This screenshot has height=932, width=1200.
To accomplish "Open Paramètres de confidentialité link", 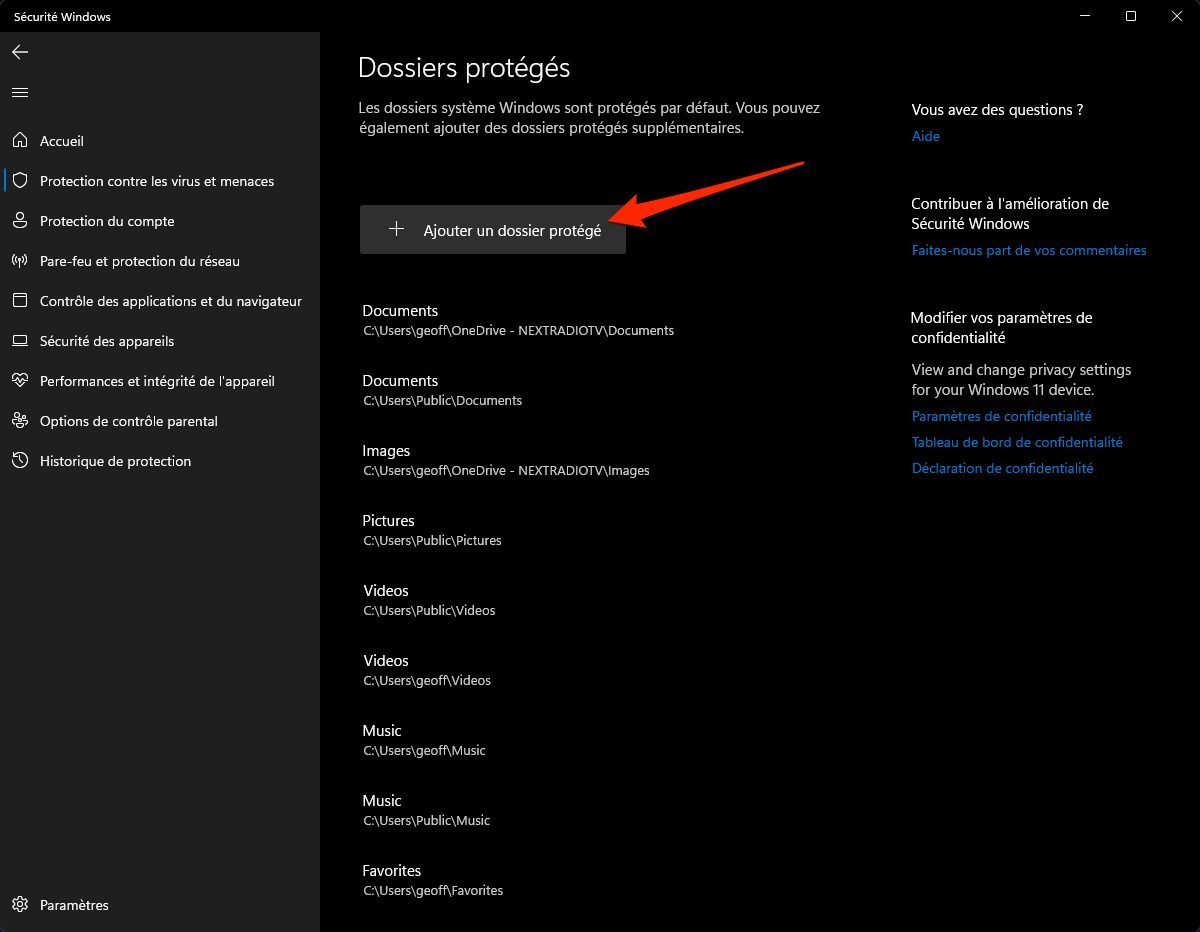I will tap(1002, 416).
